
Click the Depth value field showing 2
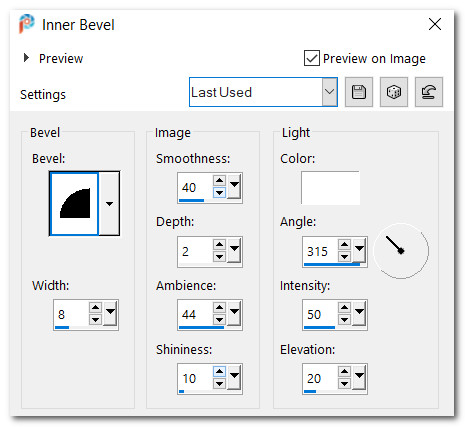[x=196, y=251]
